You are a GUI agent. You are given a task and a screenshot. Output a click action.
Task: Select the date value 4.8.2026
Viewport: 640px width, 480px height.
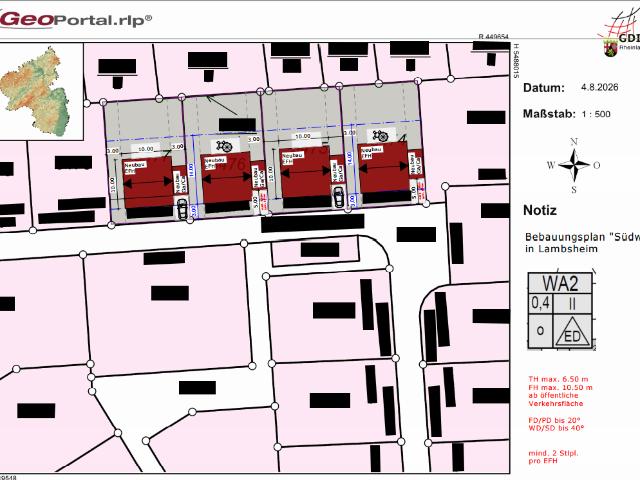599,87
